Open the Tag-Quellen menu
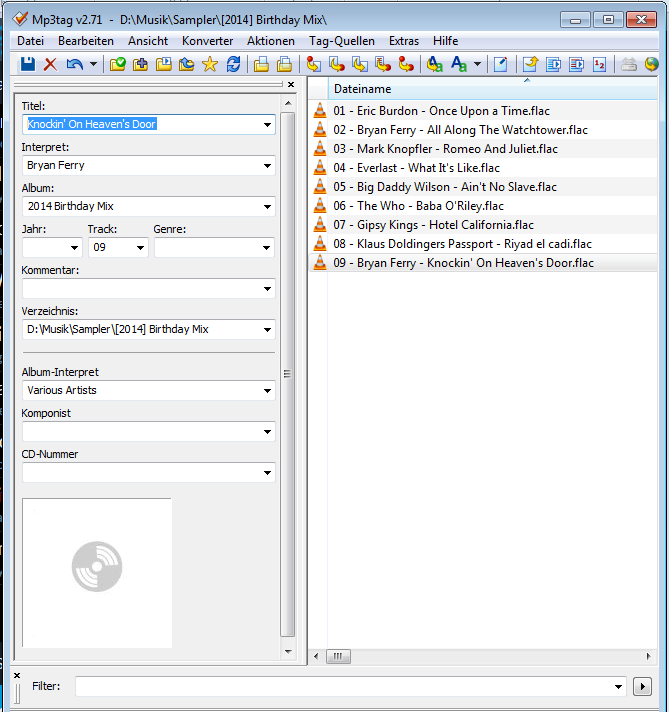 [342, 41]
